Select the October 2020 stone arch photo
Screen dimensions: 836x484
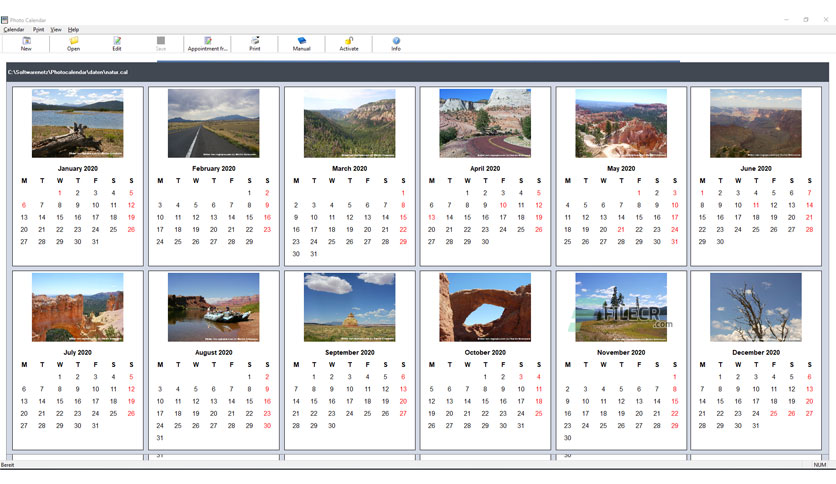[x=485, y=307]
